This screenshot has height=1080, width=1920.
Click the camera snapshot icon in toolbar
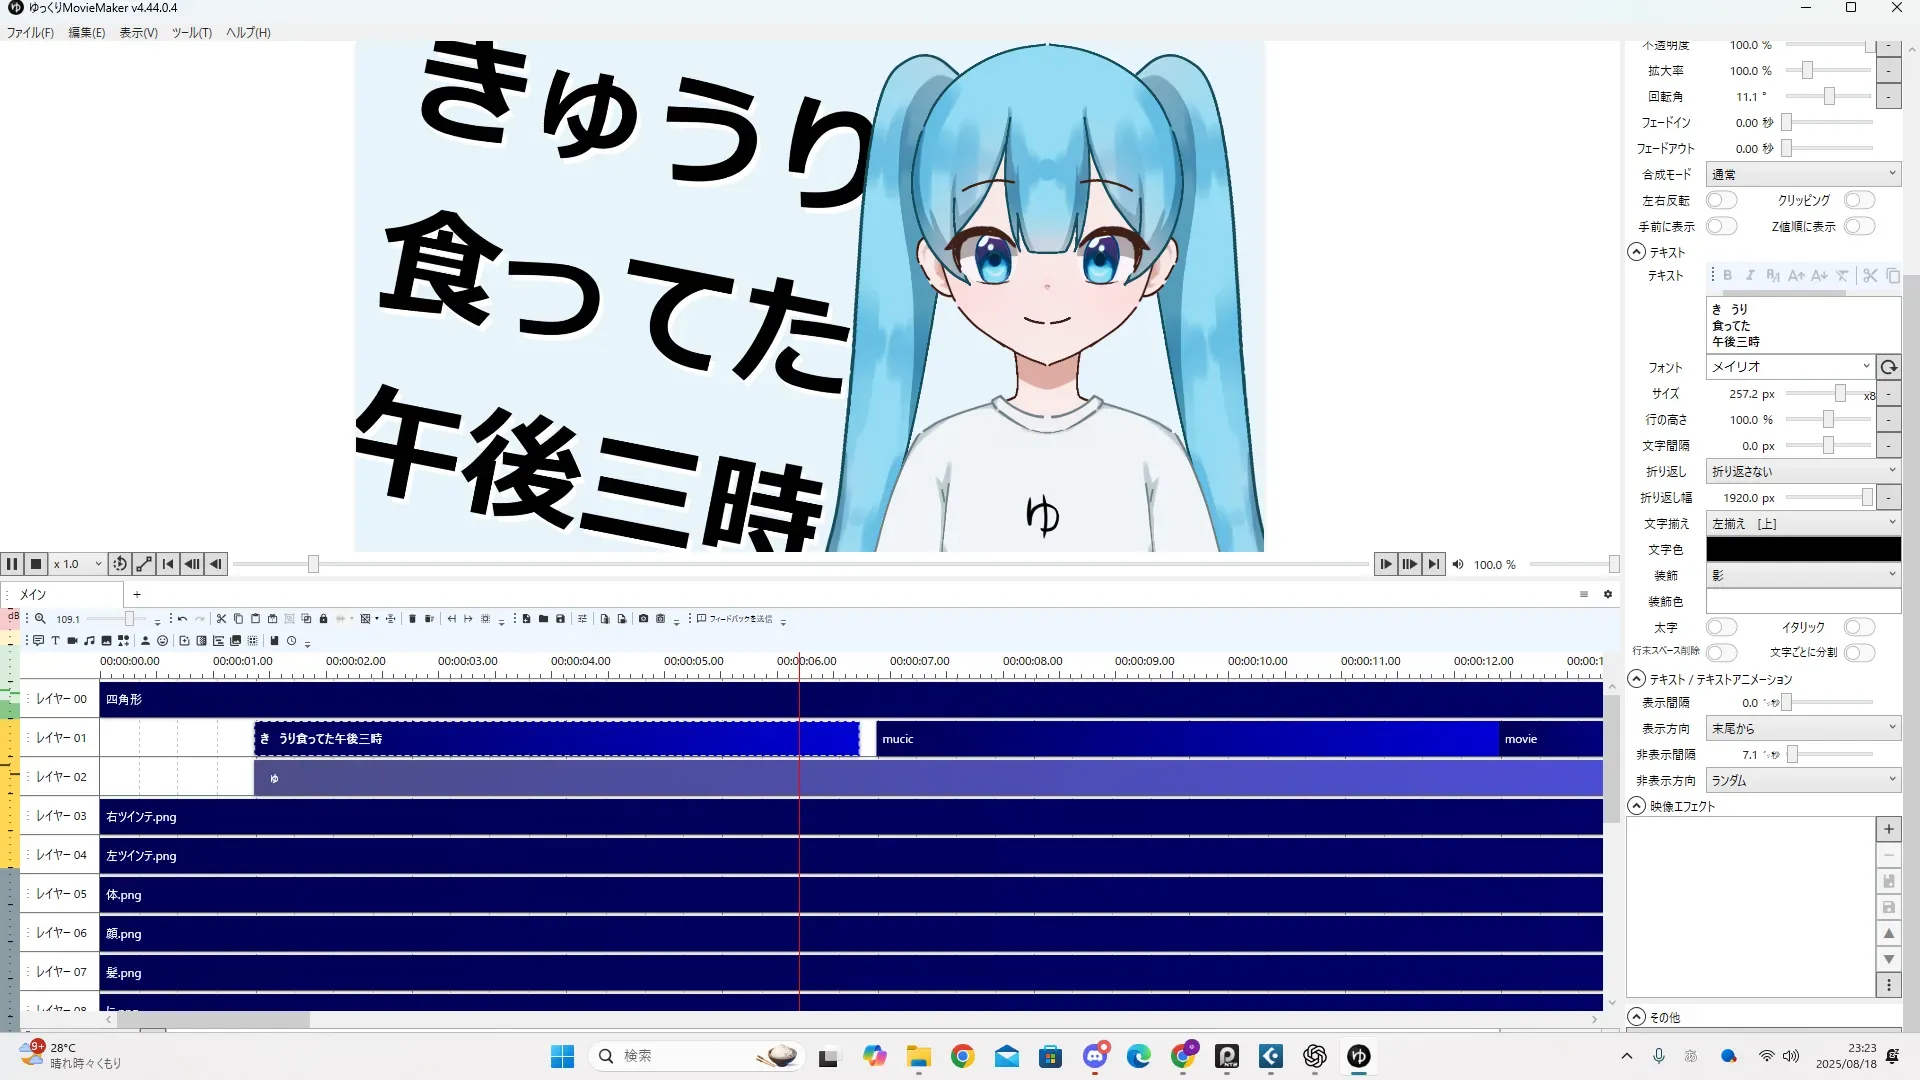tap(643, 619)
